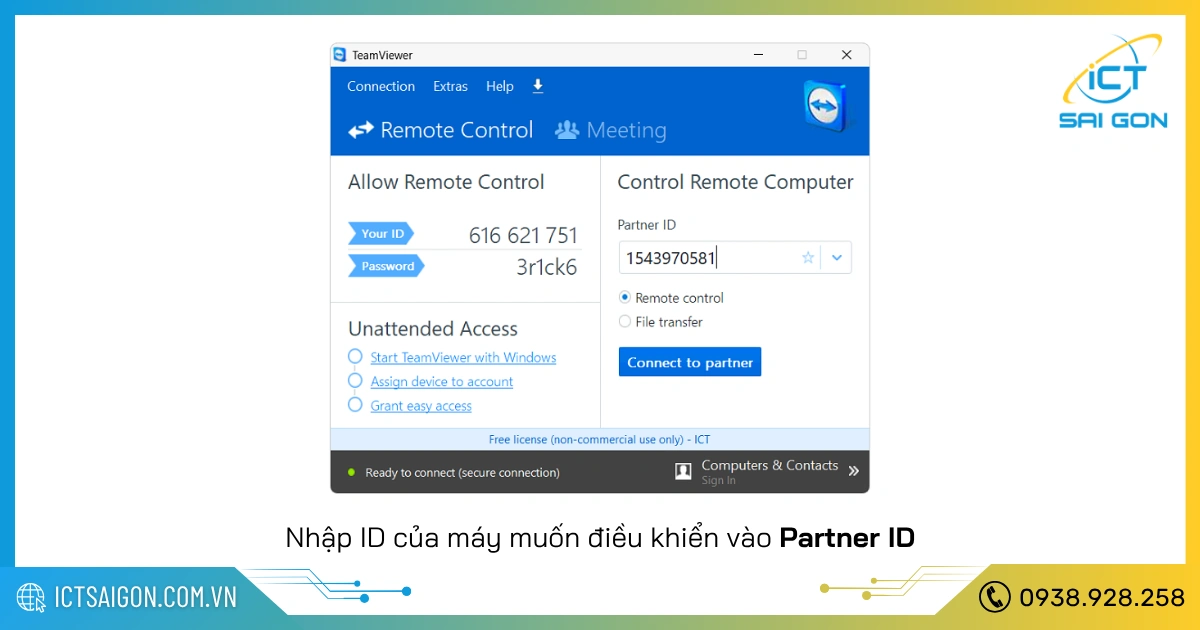
Task: Click the download arrow icon in menu bar
Action: pyautogui.click(x=538, y=86)
